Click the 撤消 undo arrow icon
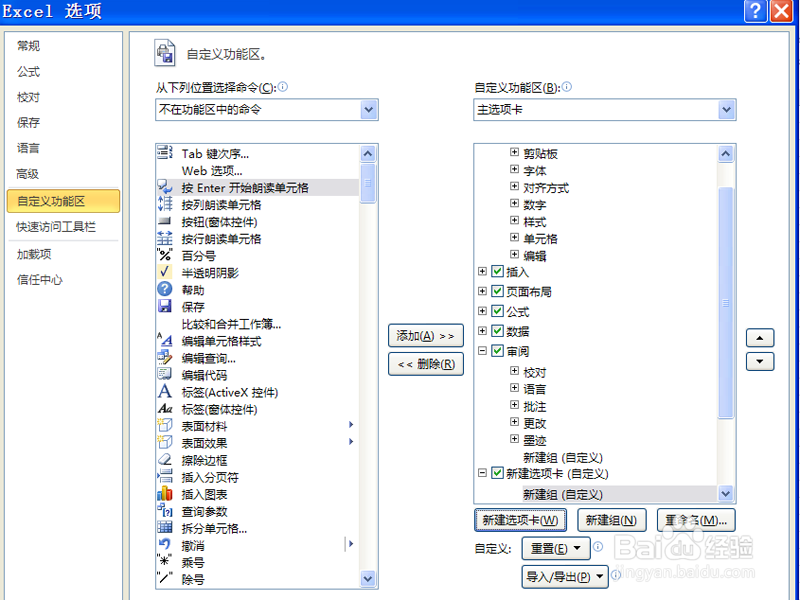Image resolution: width=800 pixels, height=600 pixels. 164,545
